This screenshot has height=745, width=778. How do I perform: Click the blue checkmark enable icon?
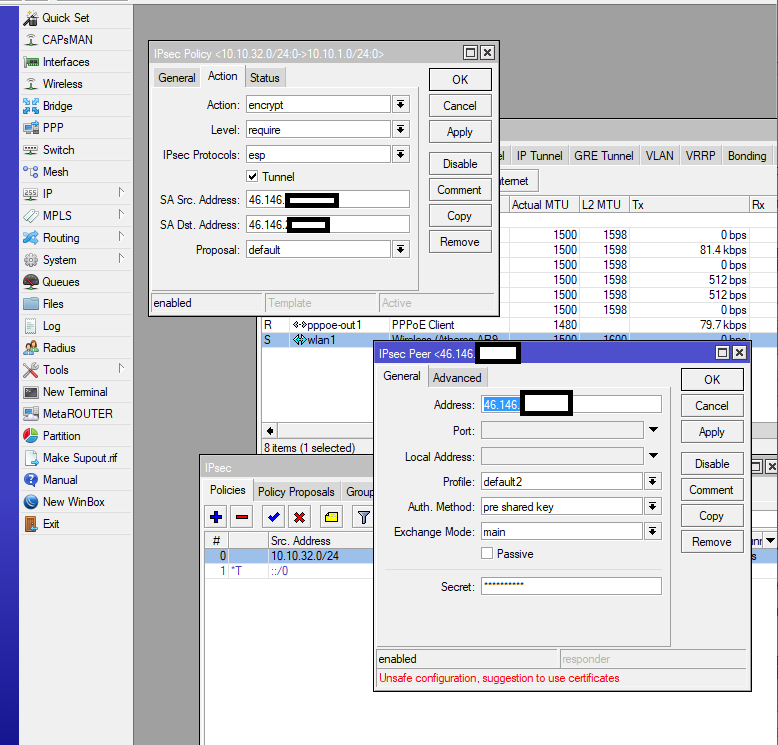(273, 517)
